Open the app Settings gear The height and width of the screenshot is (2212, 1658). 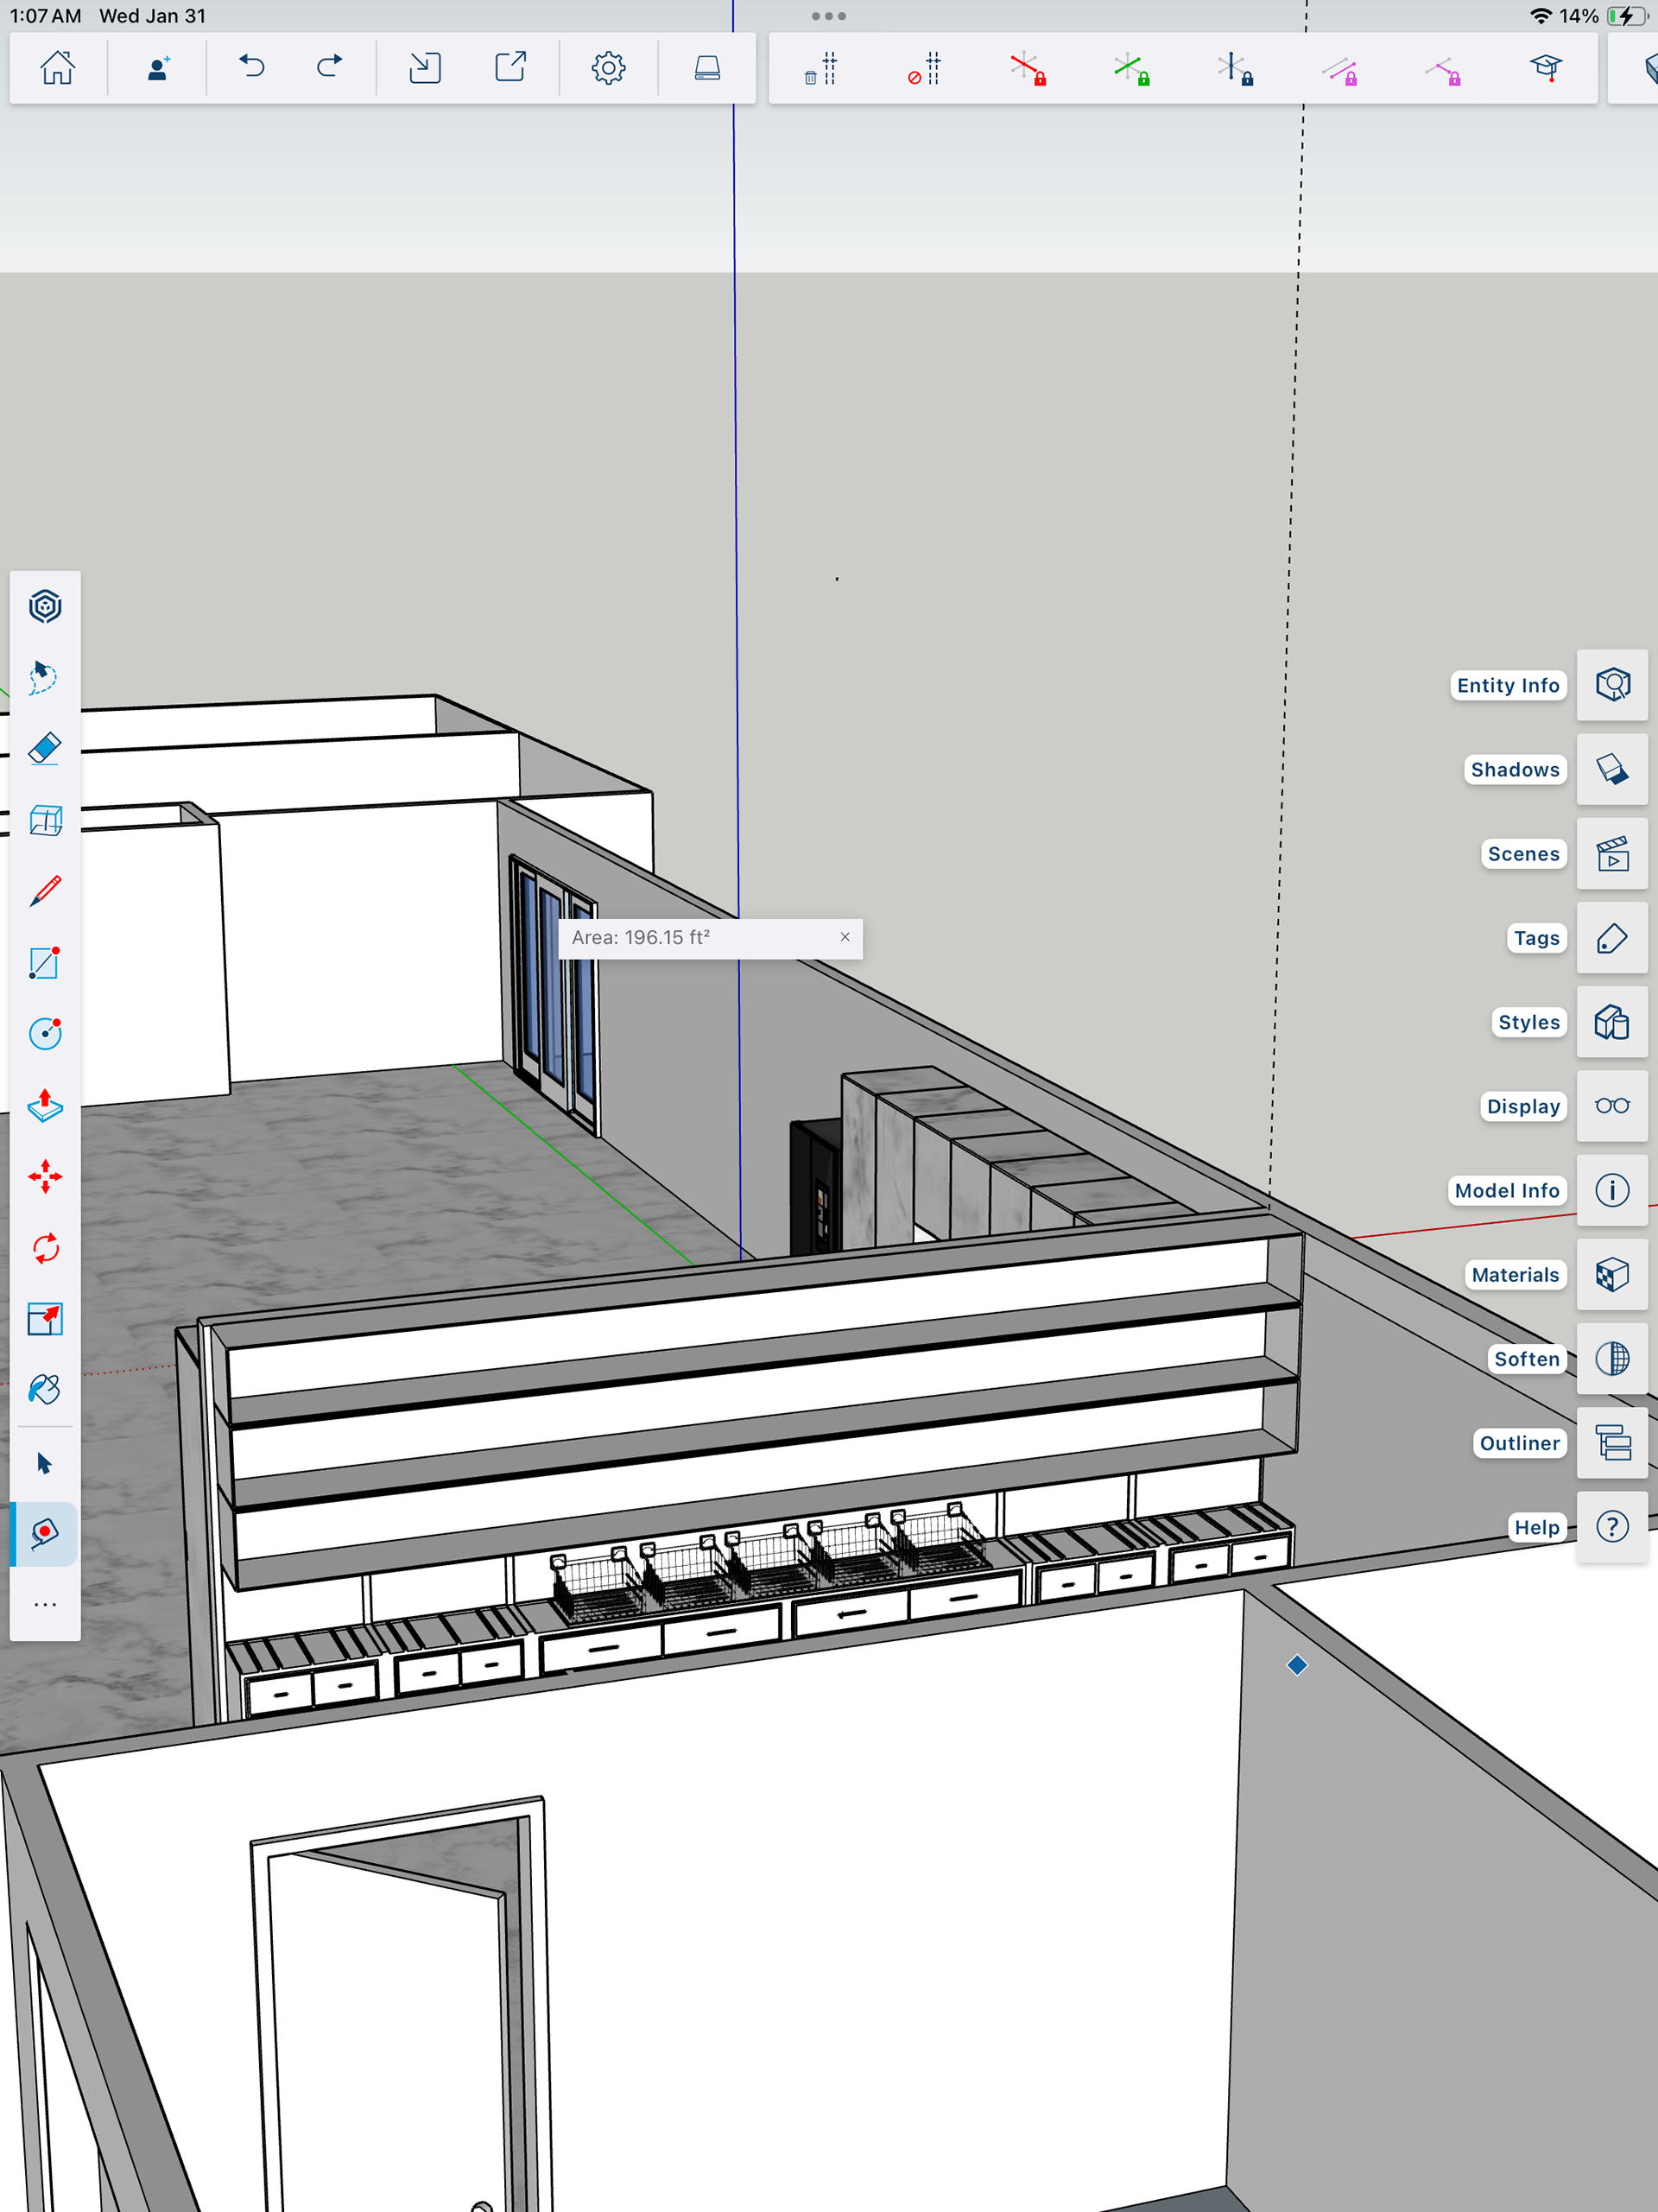pyautogui.click(x=608, y=68)
